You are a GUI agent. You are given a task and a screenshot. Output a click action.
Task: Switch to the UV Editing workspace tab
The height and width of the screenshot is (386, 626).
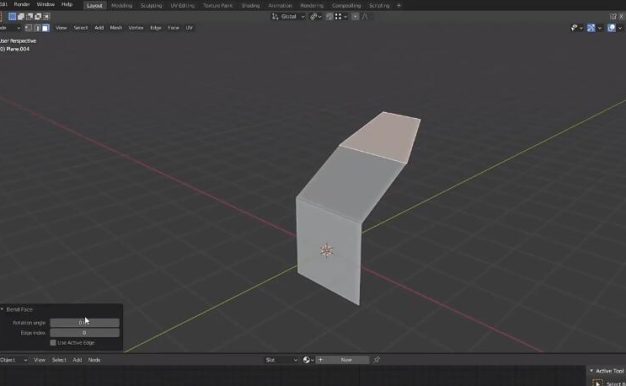click(182, 6)
